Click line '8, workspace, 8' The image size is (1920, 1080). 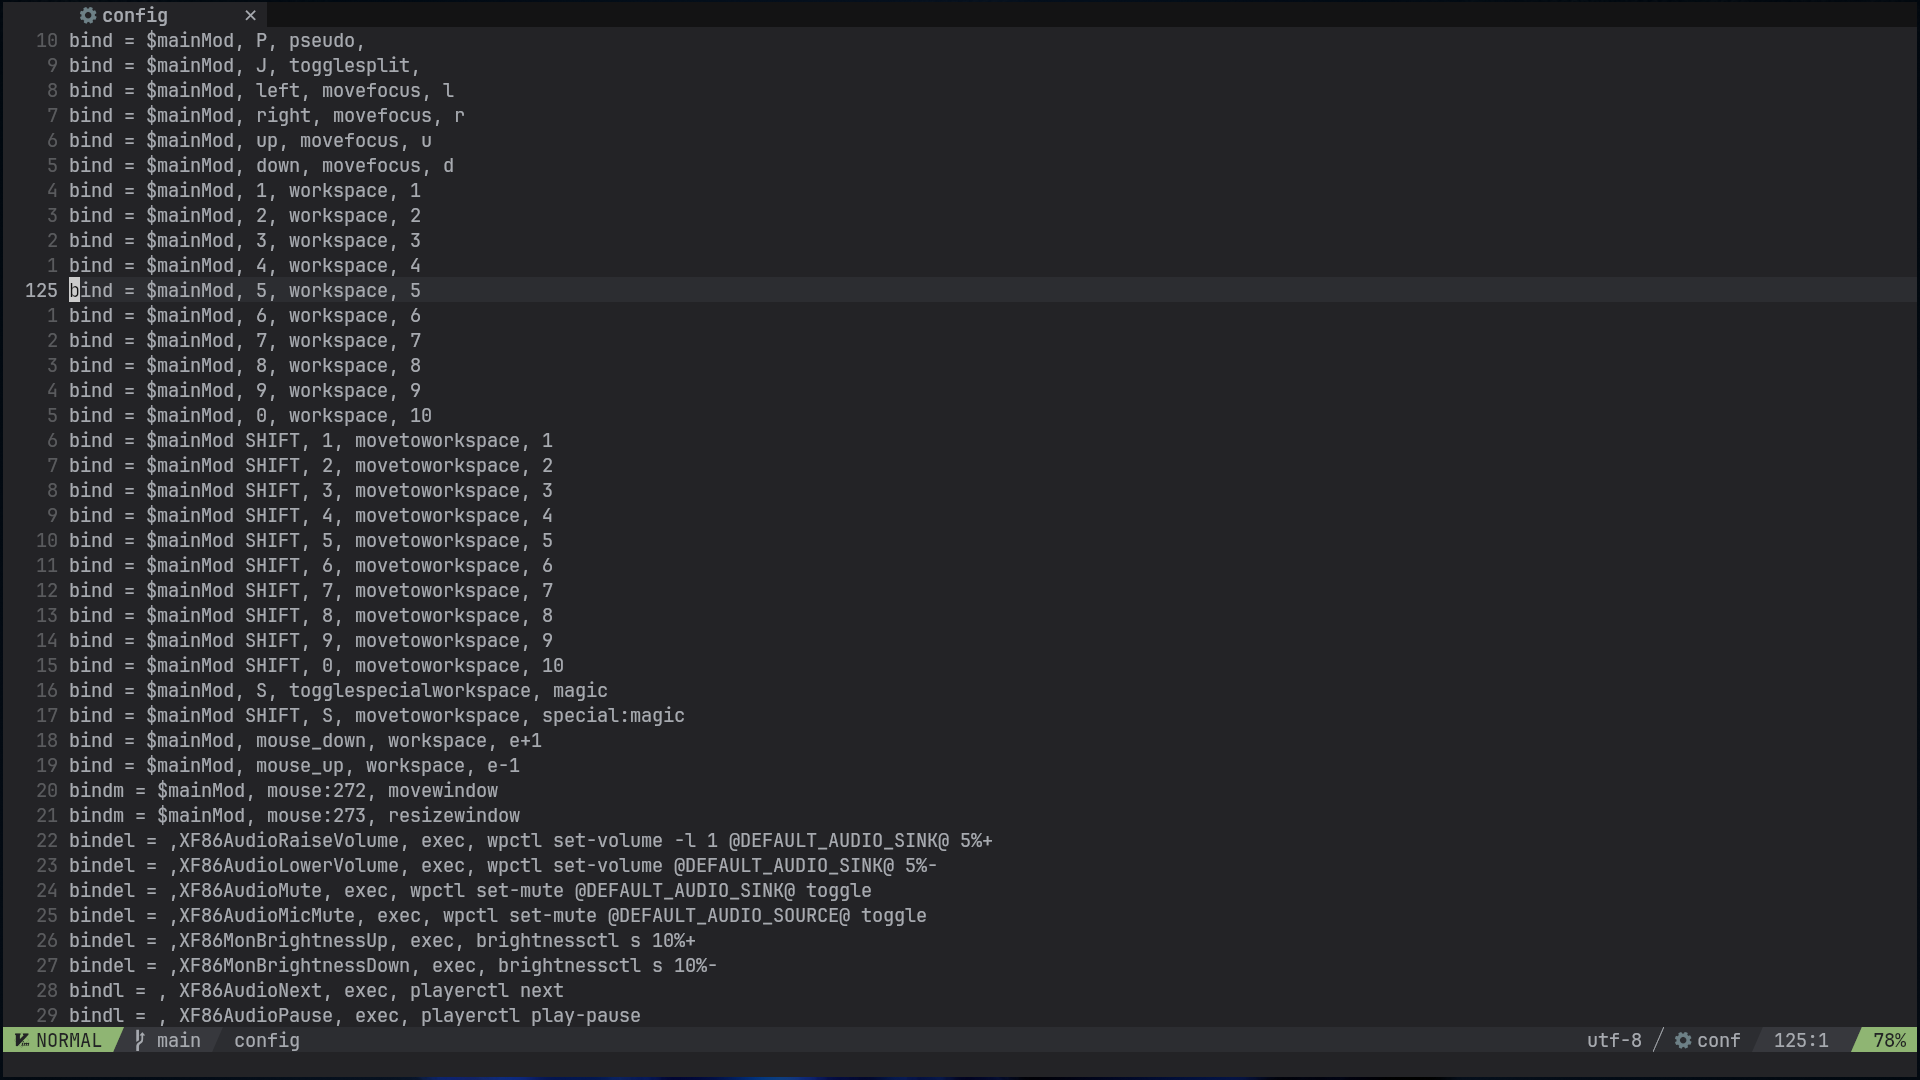tap(245, 365)
